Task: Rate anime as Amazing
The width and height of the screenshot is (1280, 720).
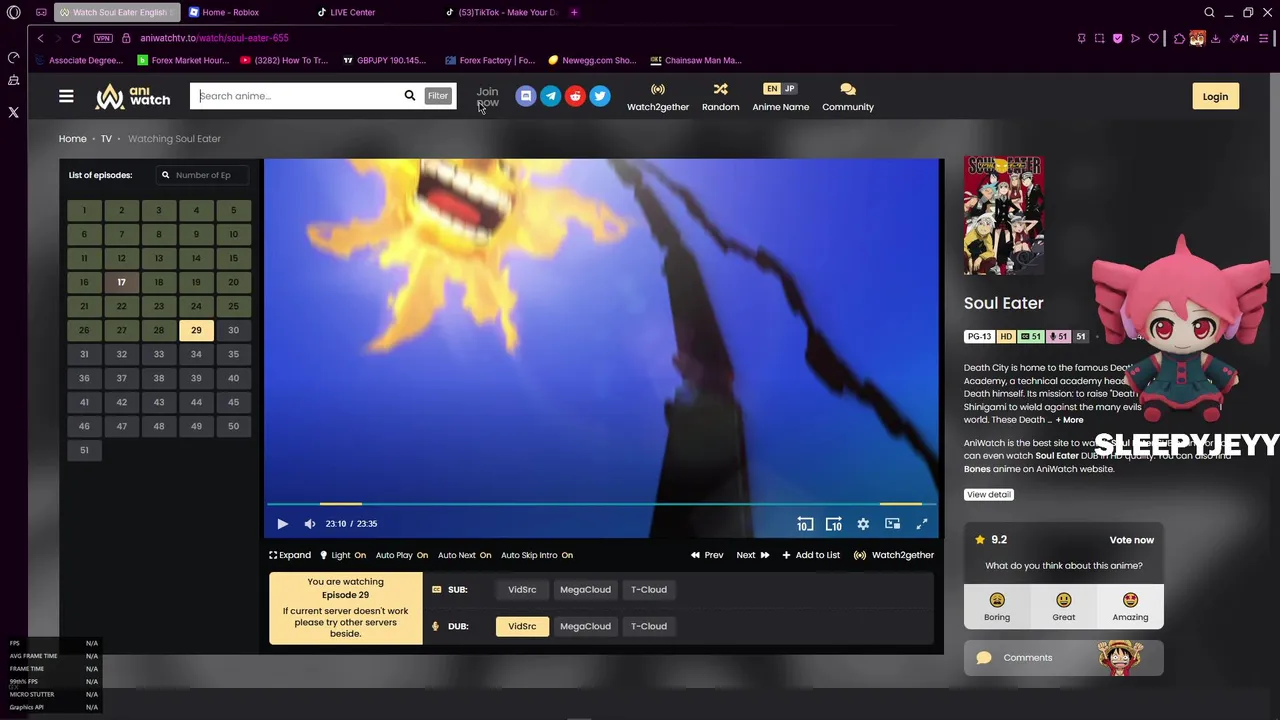Action: [x=1130, y=606]
